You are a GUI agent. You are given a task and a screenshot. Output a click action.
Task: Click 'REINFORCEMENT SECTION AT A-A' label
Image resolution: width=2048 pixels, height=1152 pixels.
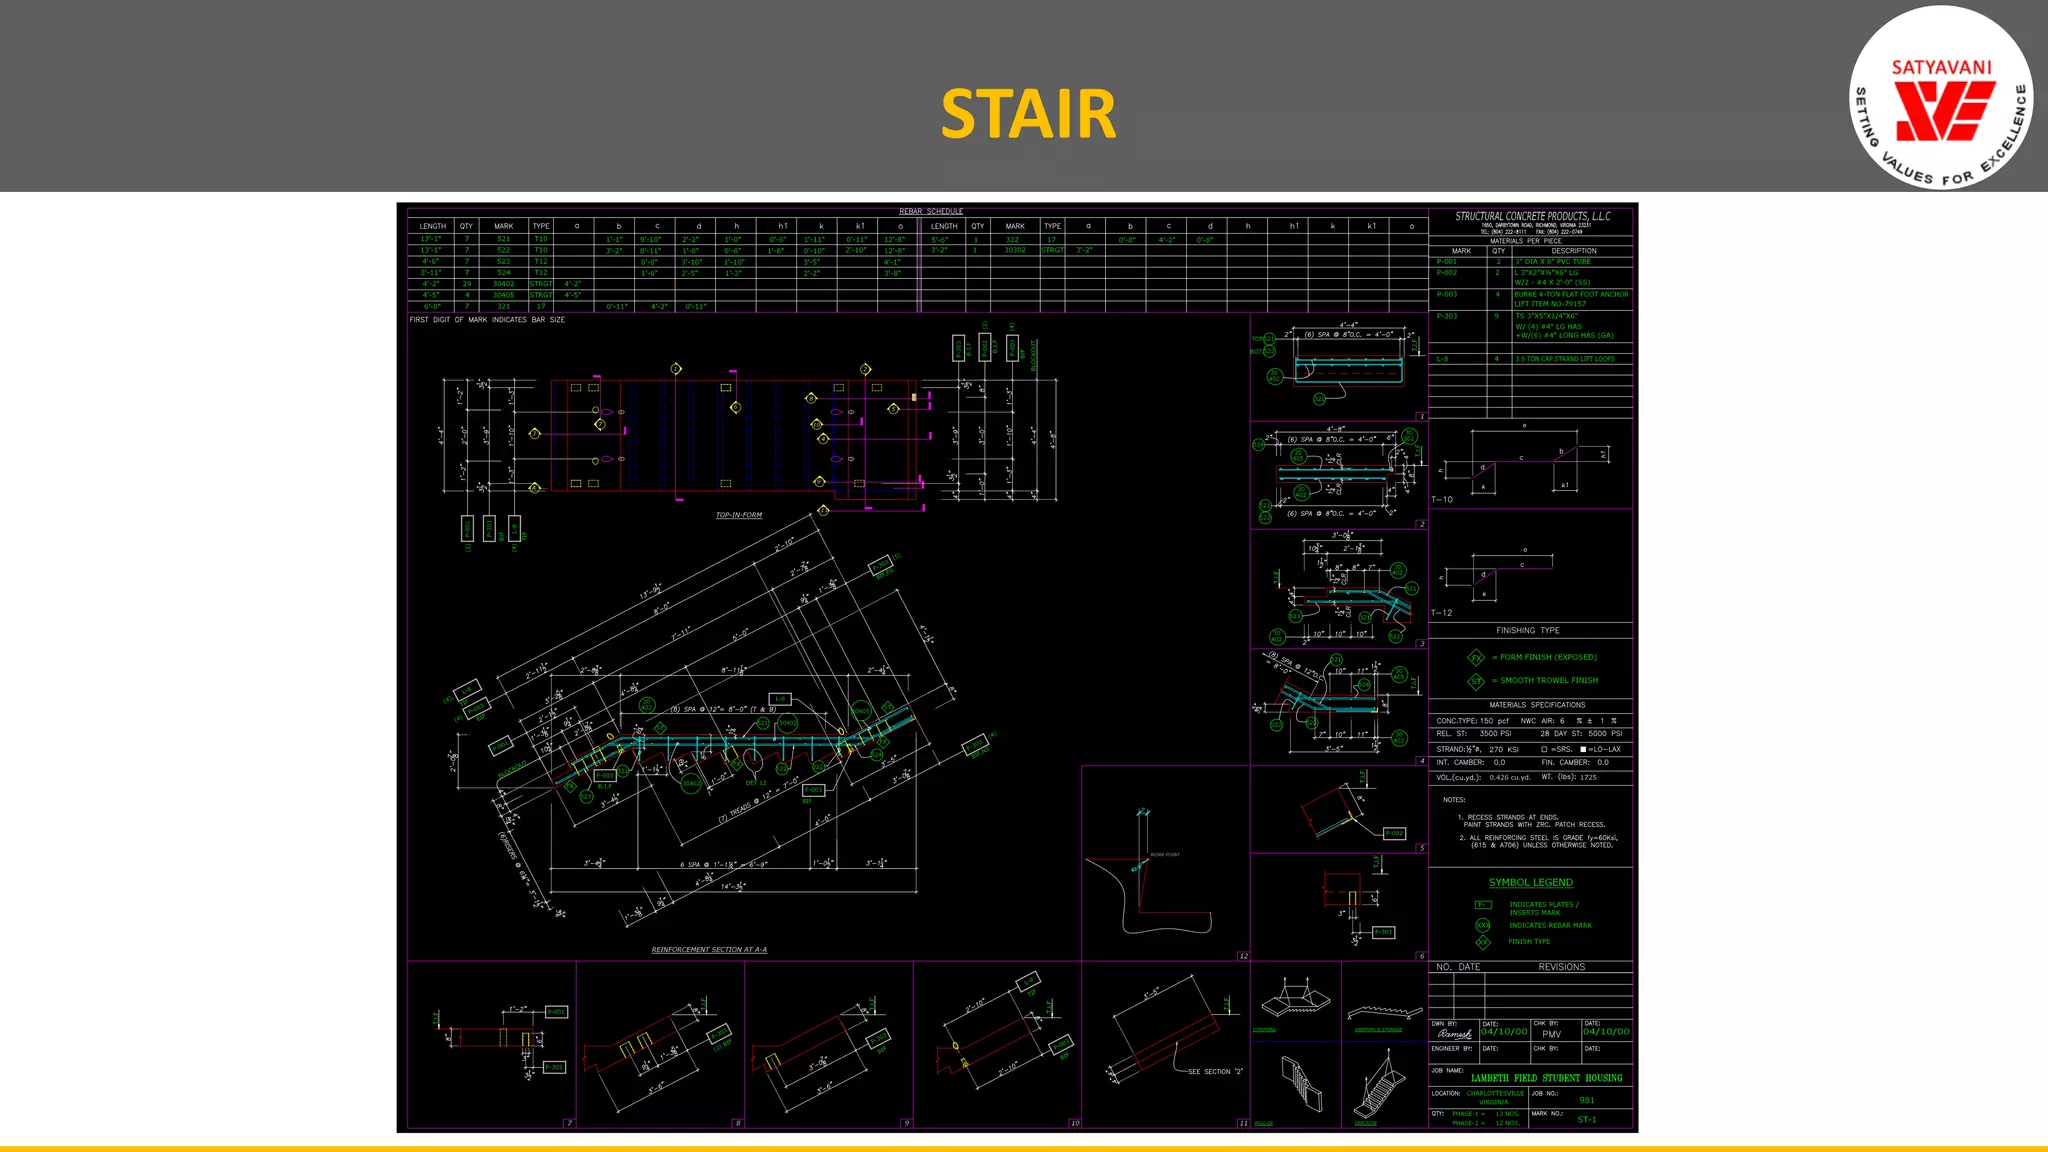click(709, 950)
